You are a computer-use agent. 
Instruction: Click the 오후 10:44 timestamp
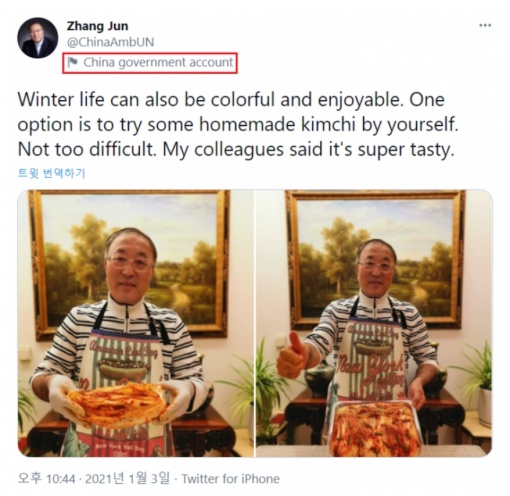coord(46,479)
